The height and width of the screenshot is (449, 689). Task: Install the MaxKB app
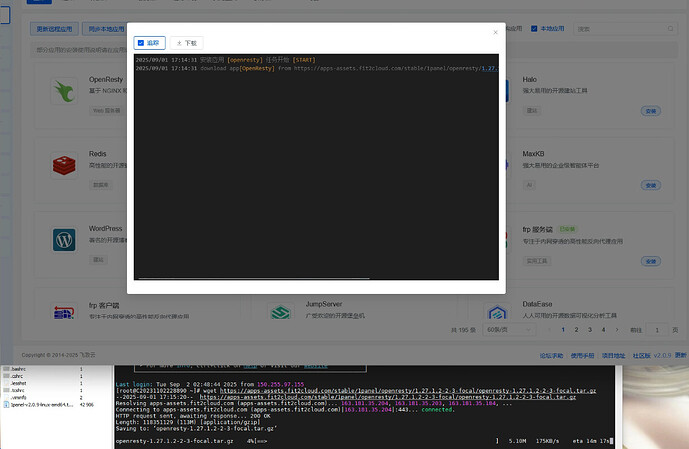coord(651,185)
